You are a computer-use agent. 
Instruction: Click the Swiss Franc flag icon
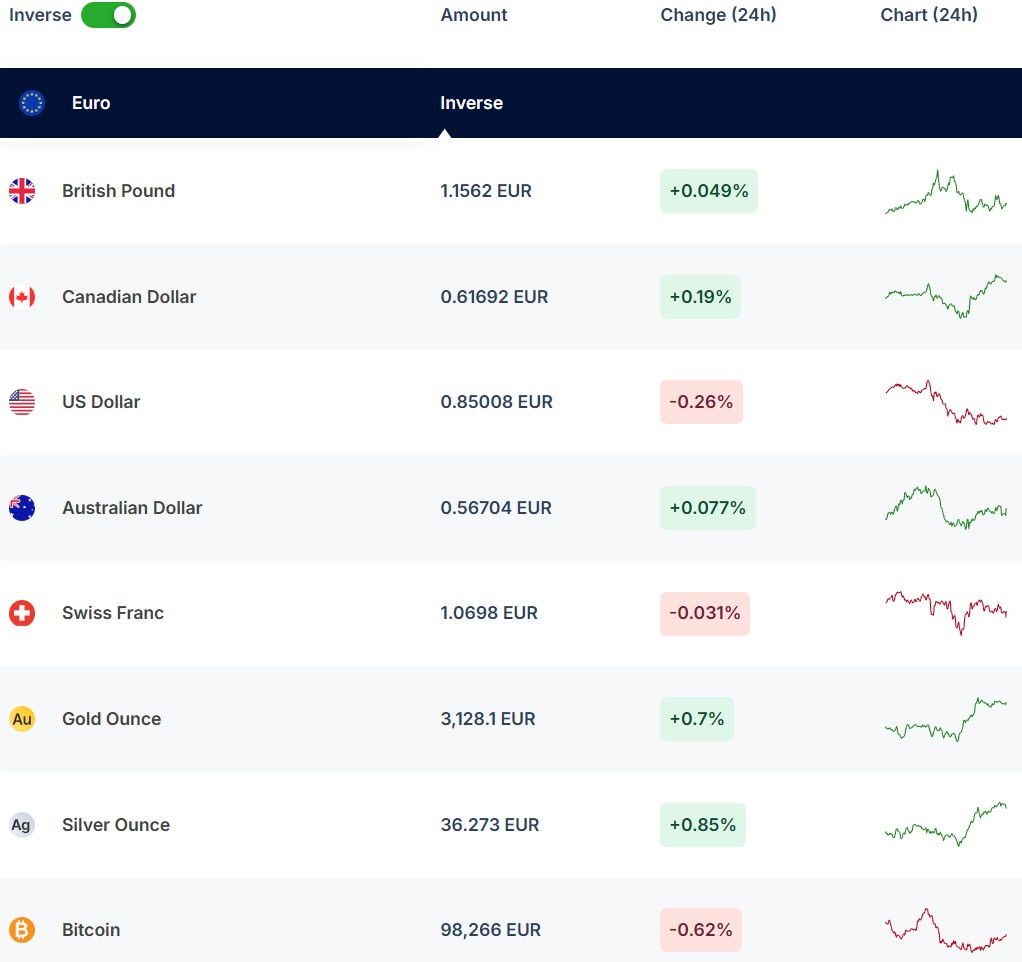22,613
